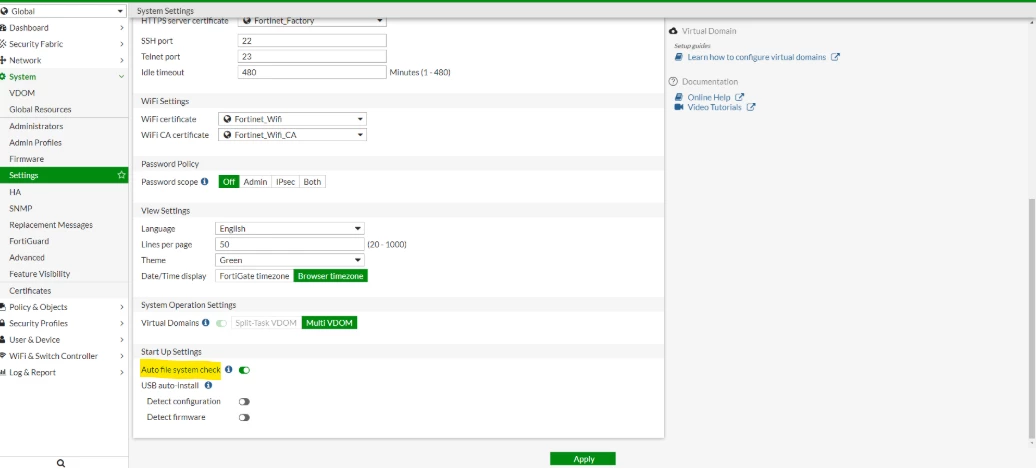Expand WiFi & Switch Controller menu
1036x469 pixels.
pos(64,356)
